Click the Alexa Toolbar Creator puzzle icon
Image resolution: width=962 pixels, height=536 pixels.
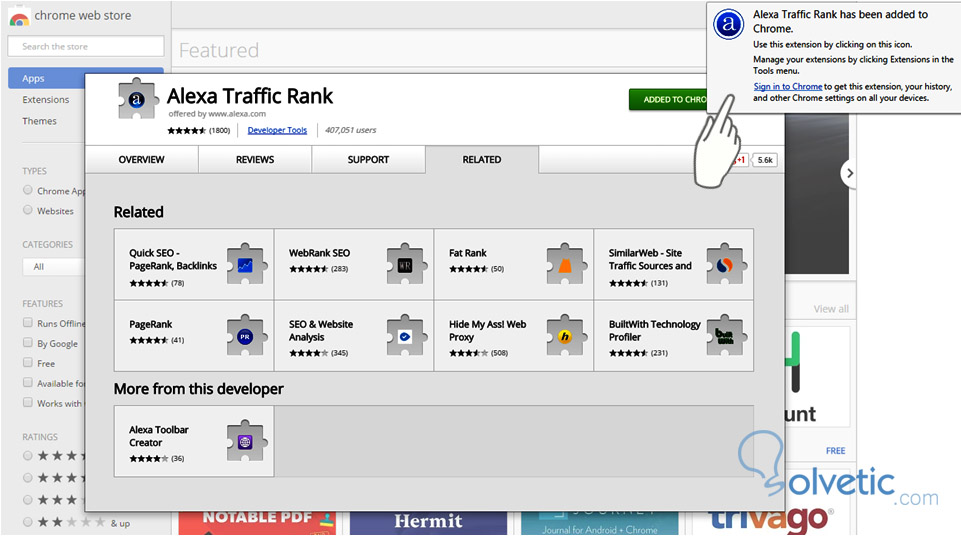pos(245,441)
